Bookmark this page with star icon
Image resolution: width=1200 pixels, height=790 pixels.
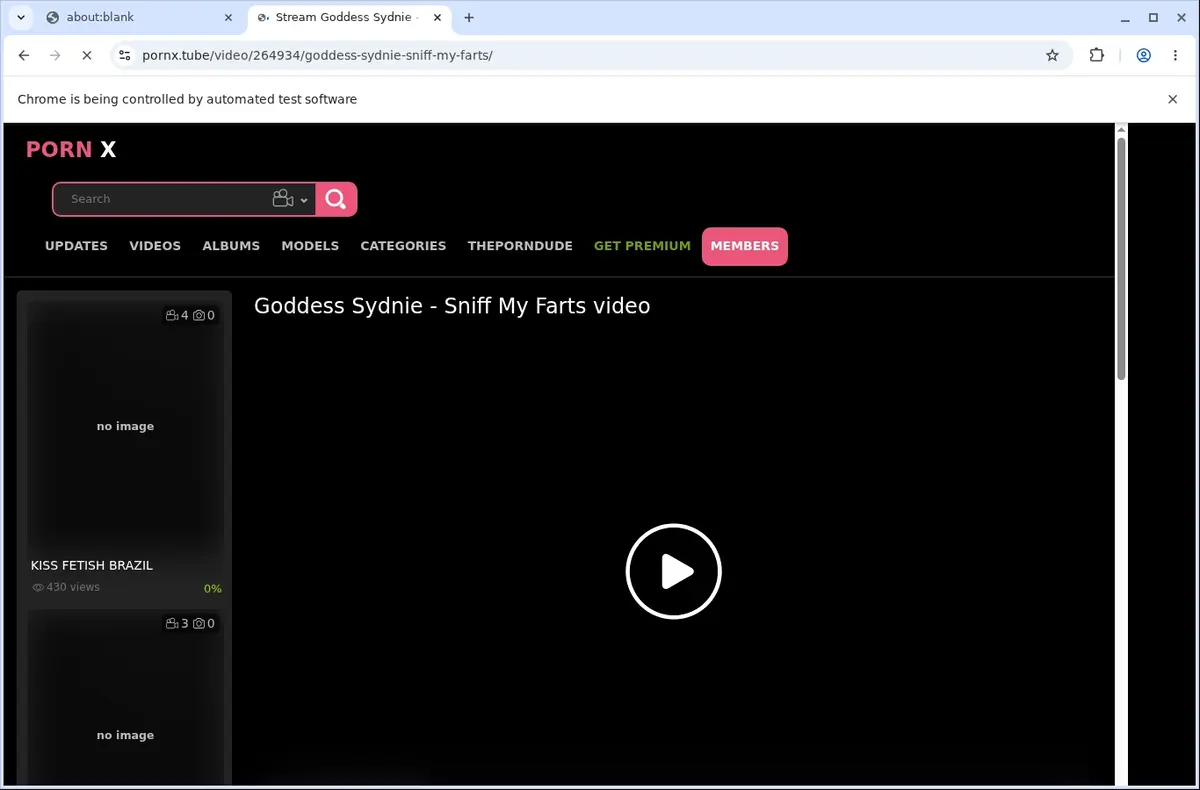click(x=1052, y=56)
